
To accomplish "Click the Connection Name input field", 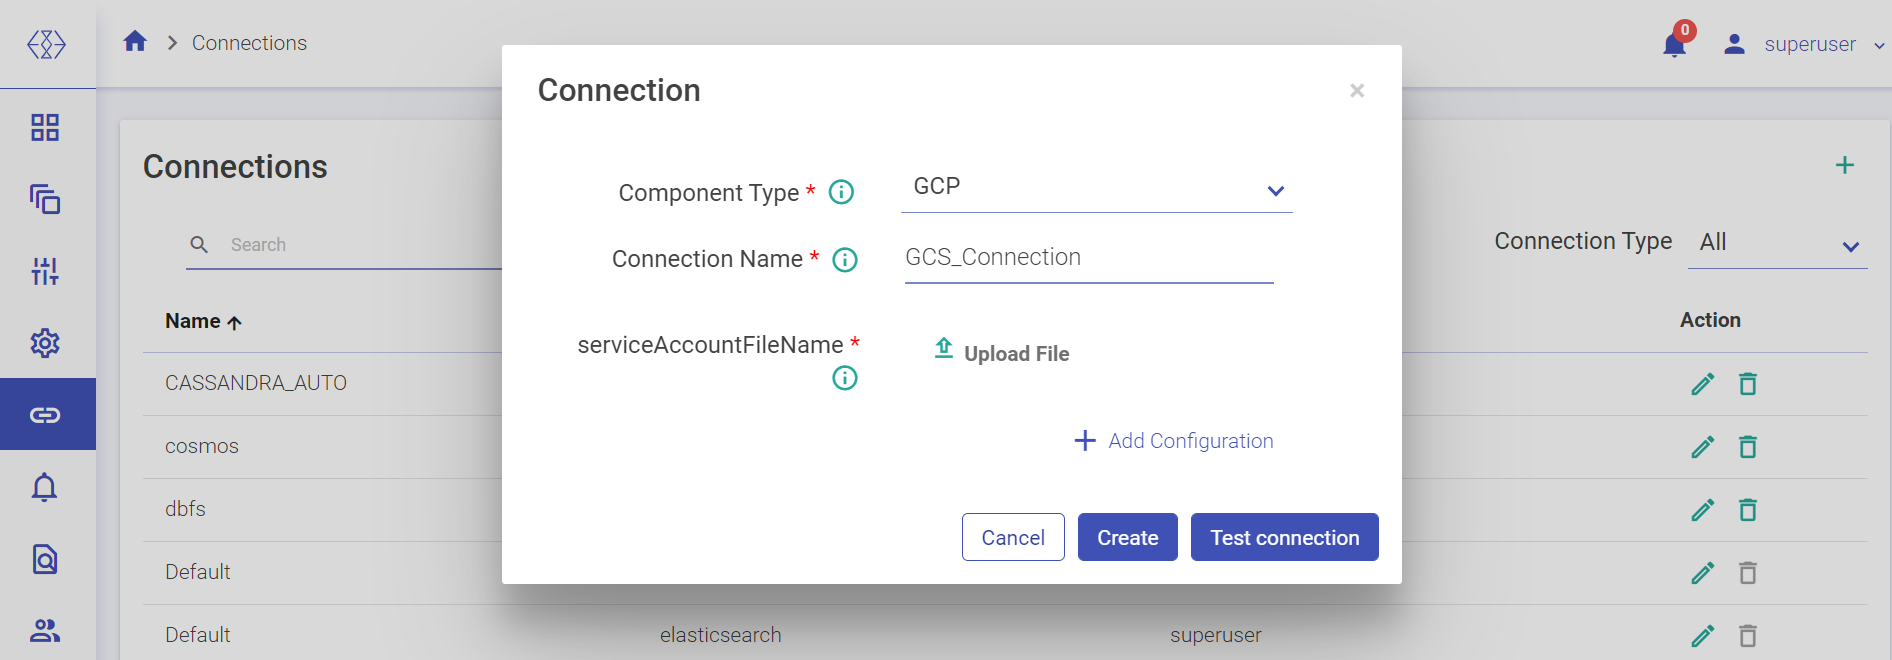I will [1089, 258].
